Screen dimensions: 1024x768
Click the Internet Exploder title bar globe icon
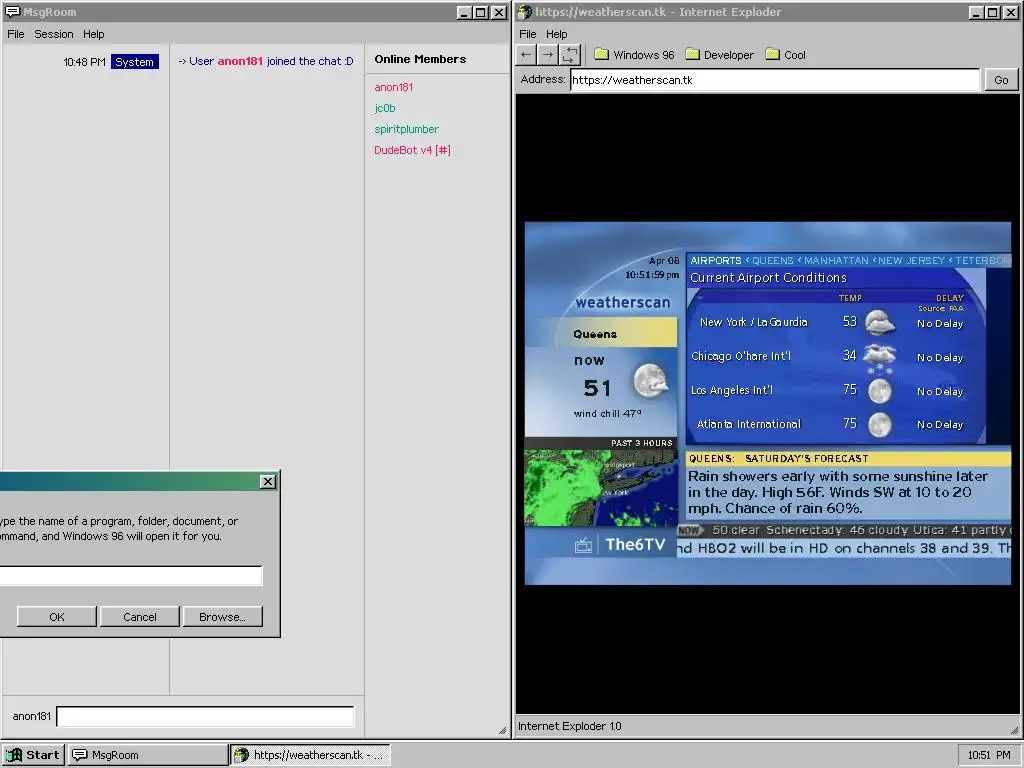pos(525,12)
